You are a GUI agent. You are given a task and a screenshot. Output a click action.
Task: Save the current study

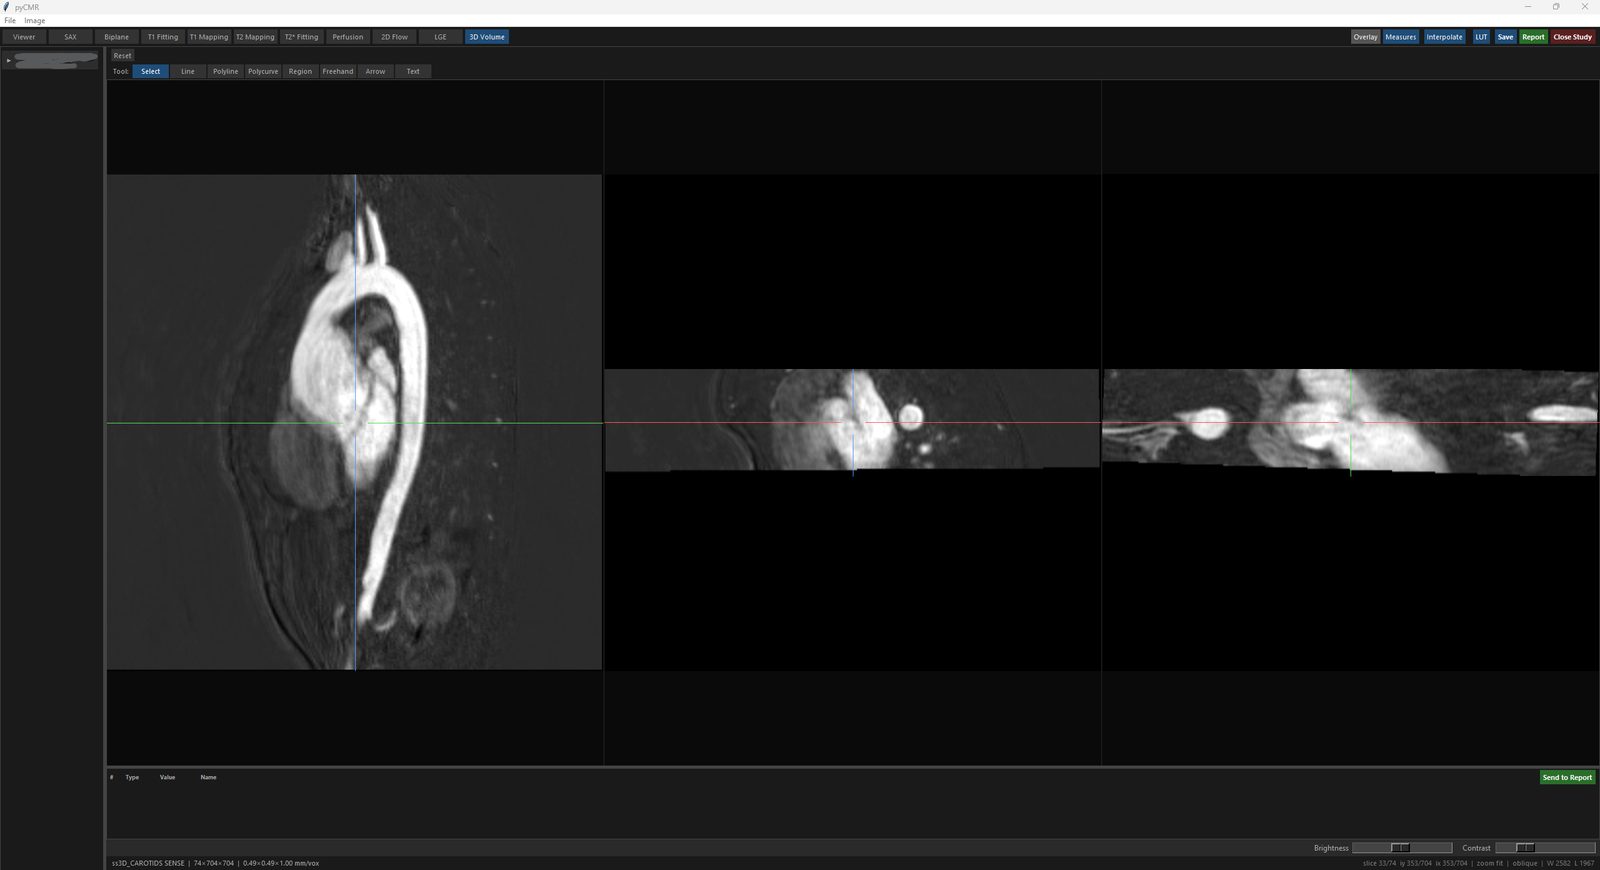1505,37
